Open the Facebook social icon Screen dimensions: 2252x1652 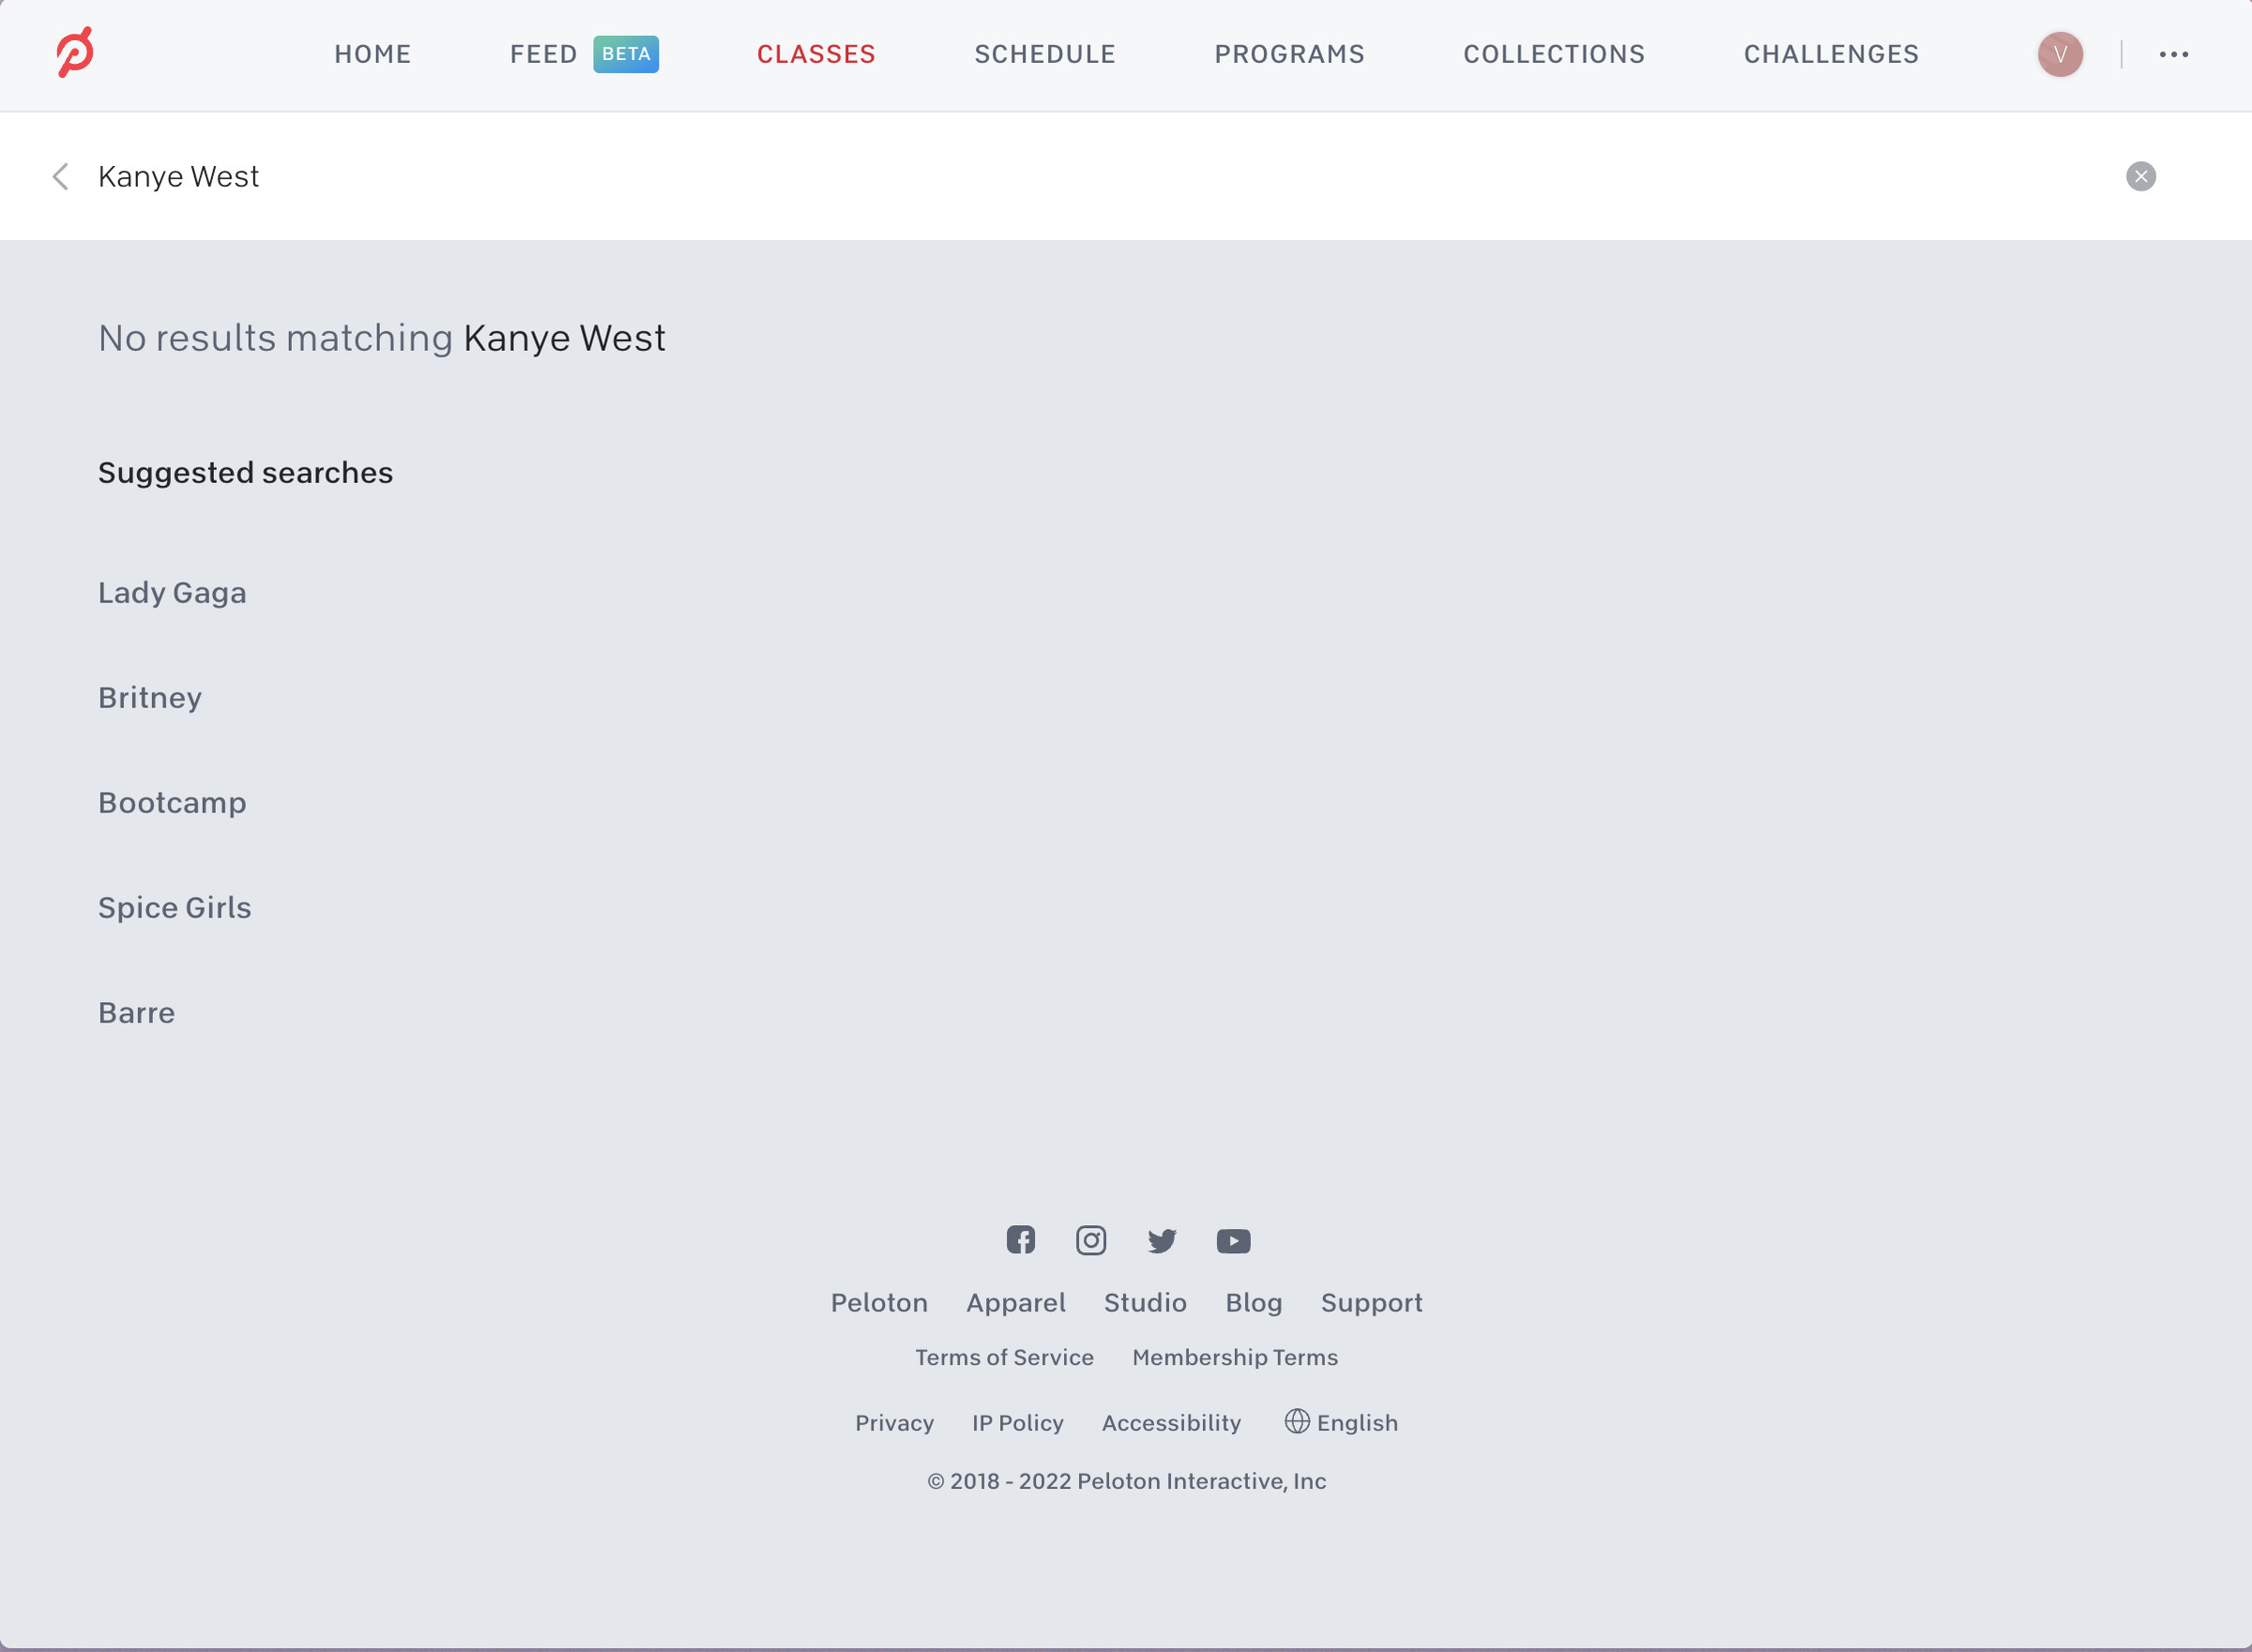1020,1240
